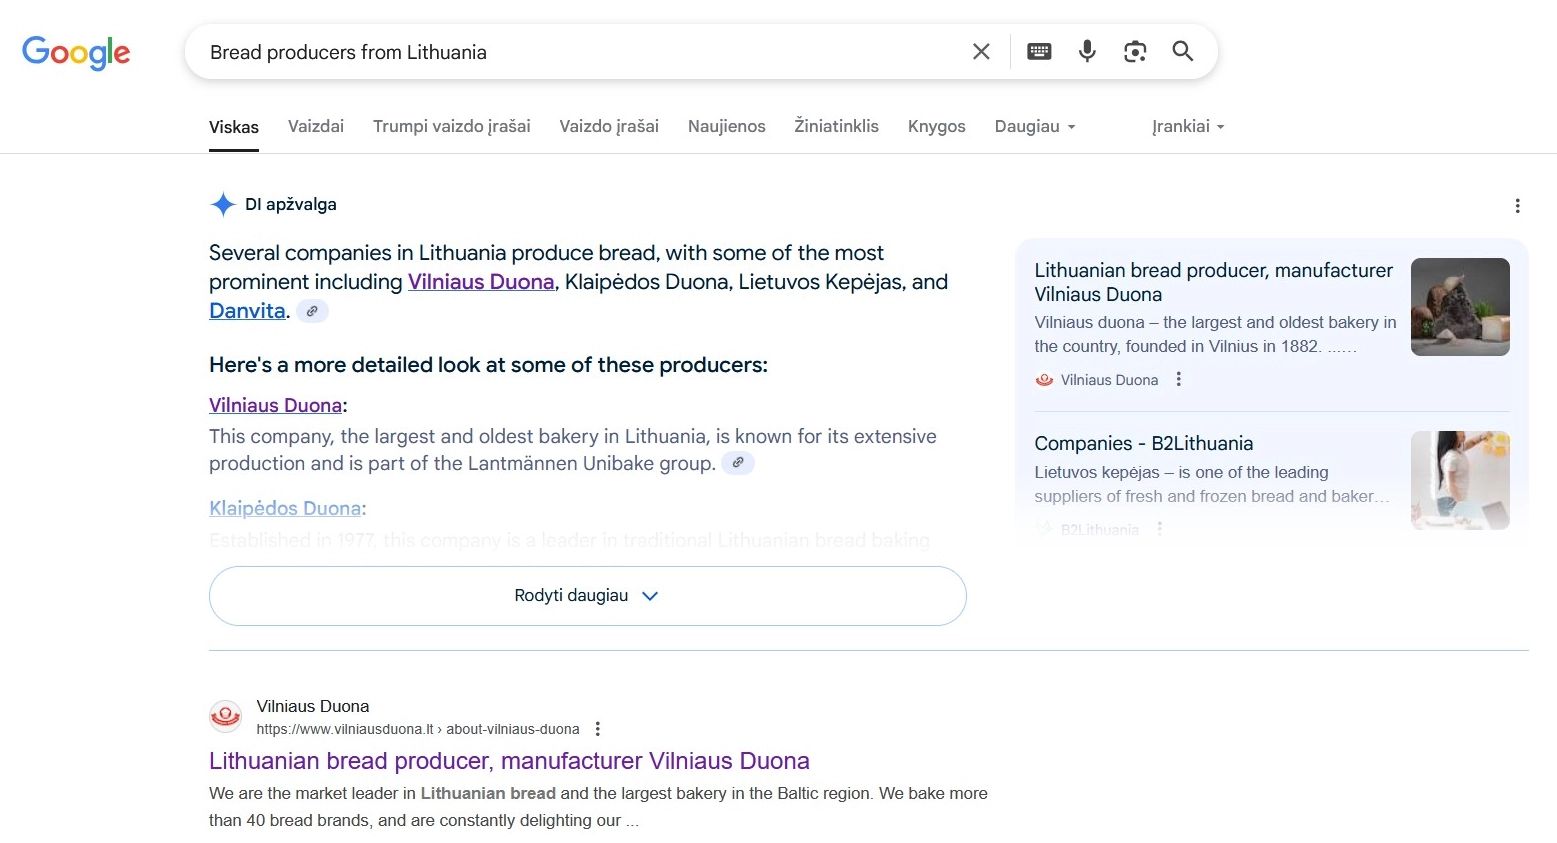Open the AI overview three-dot options menu

[1517, 206]
